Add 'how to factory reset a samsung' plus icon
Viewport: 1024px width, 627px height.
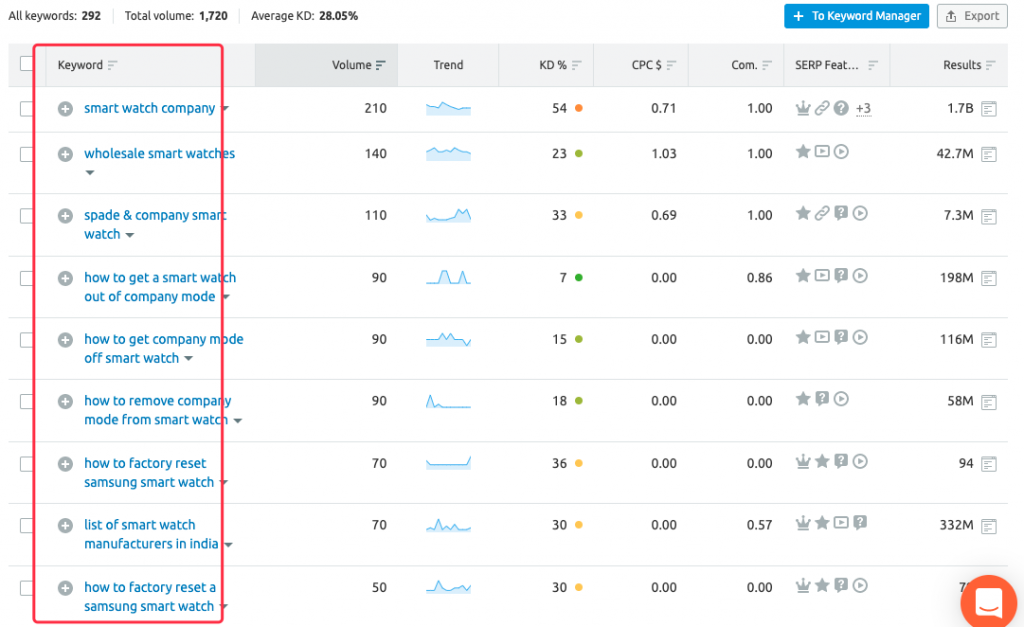[x=65, y=588]
